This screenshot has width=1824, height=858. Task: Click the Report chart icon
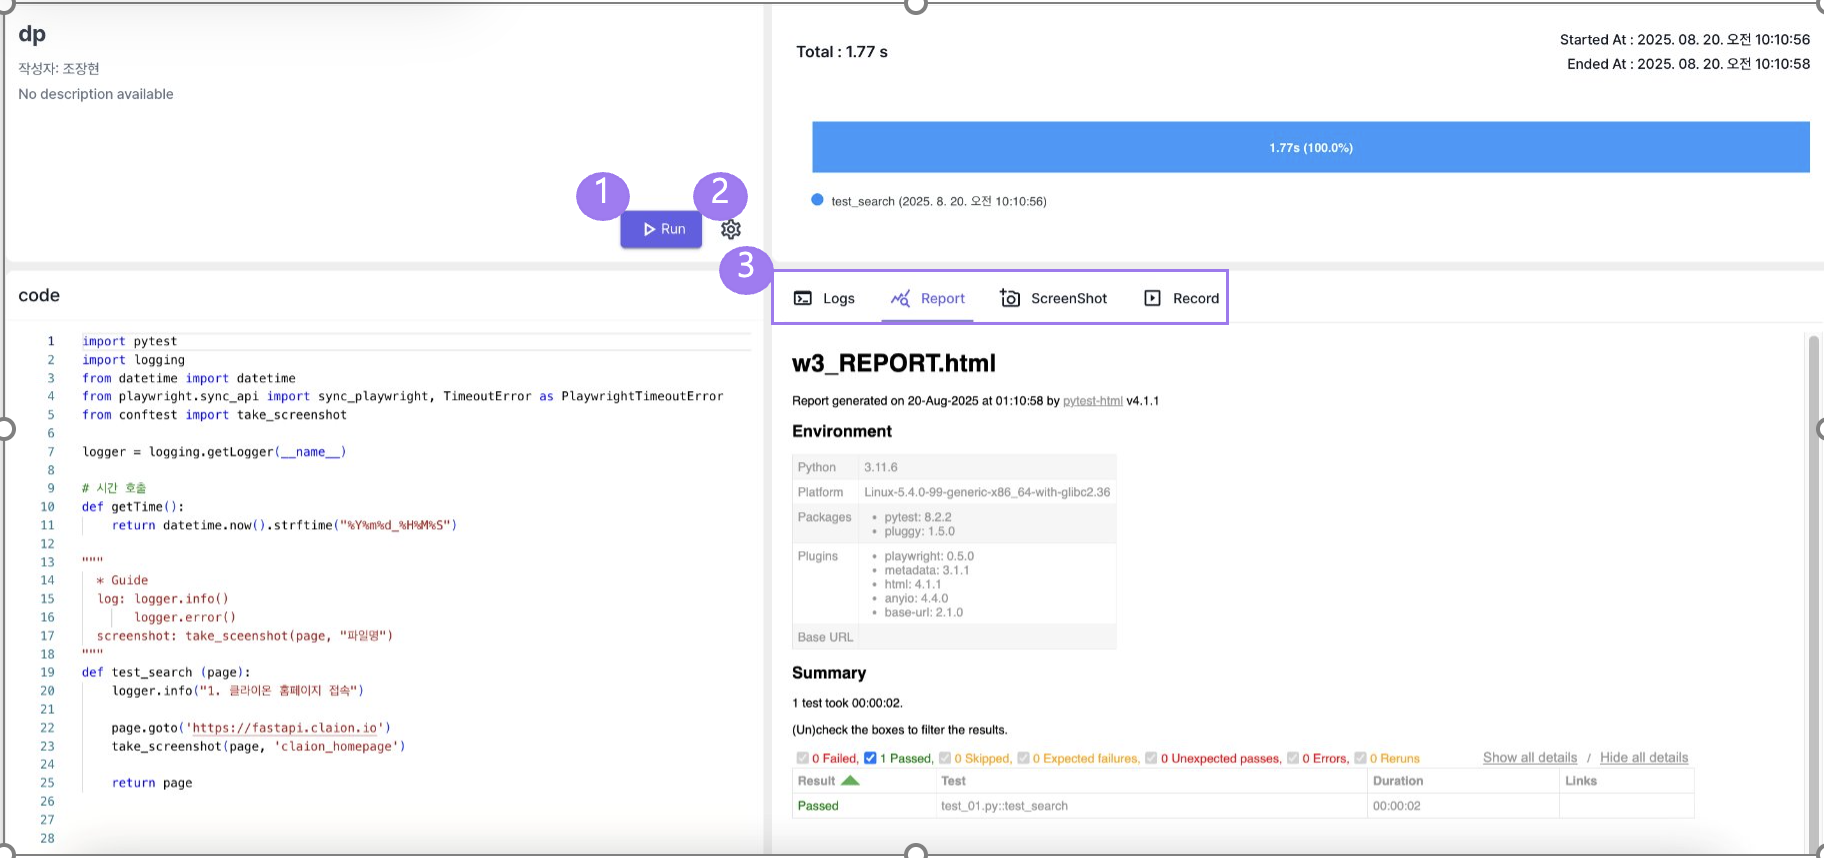[900, 298]
